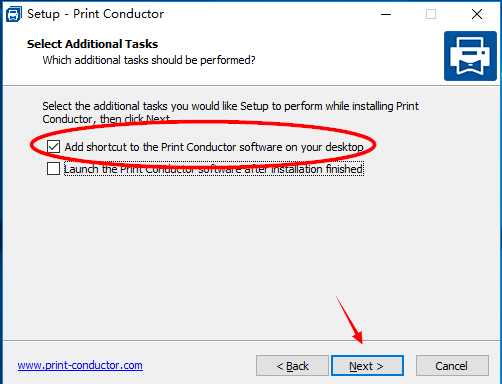
Task: Cancel the Print Conductor setup
Action: 452,366
